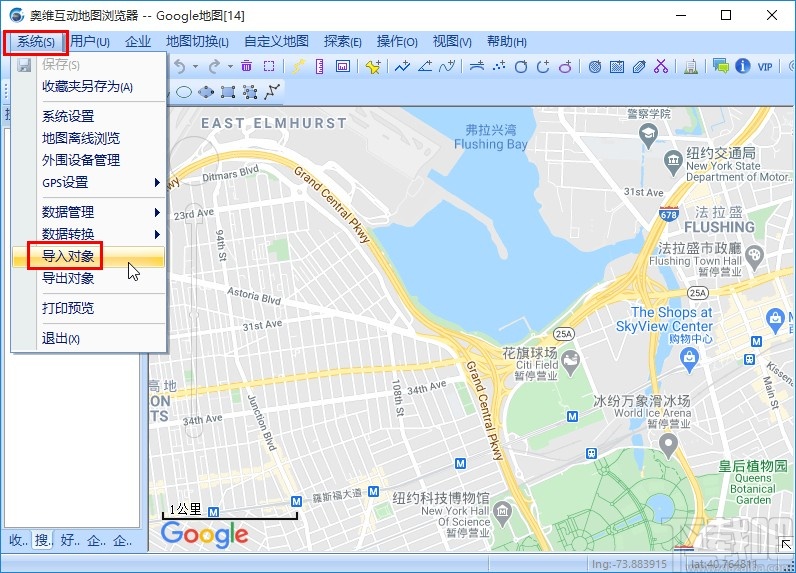
Task: Click the lng:-73.883915 status bar value
Action: pos(629,564)
